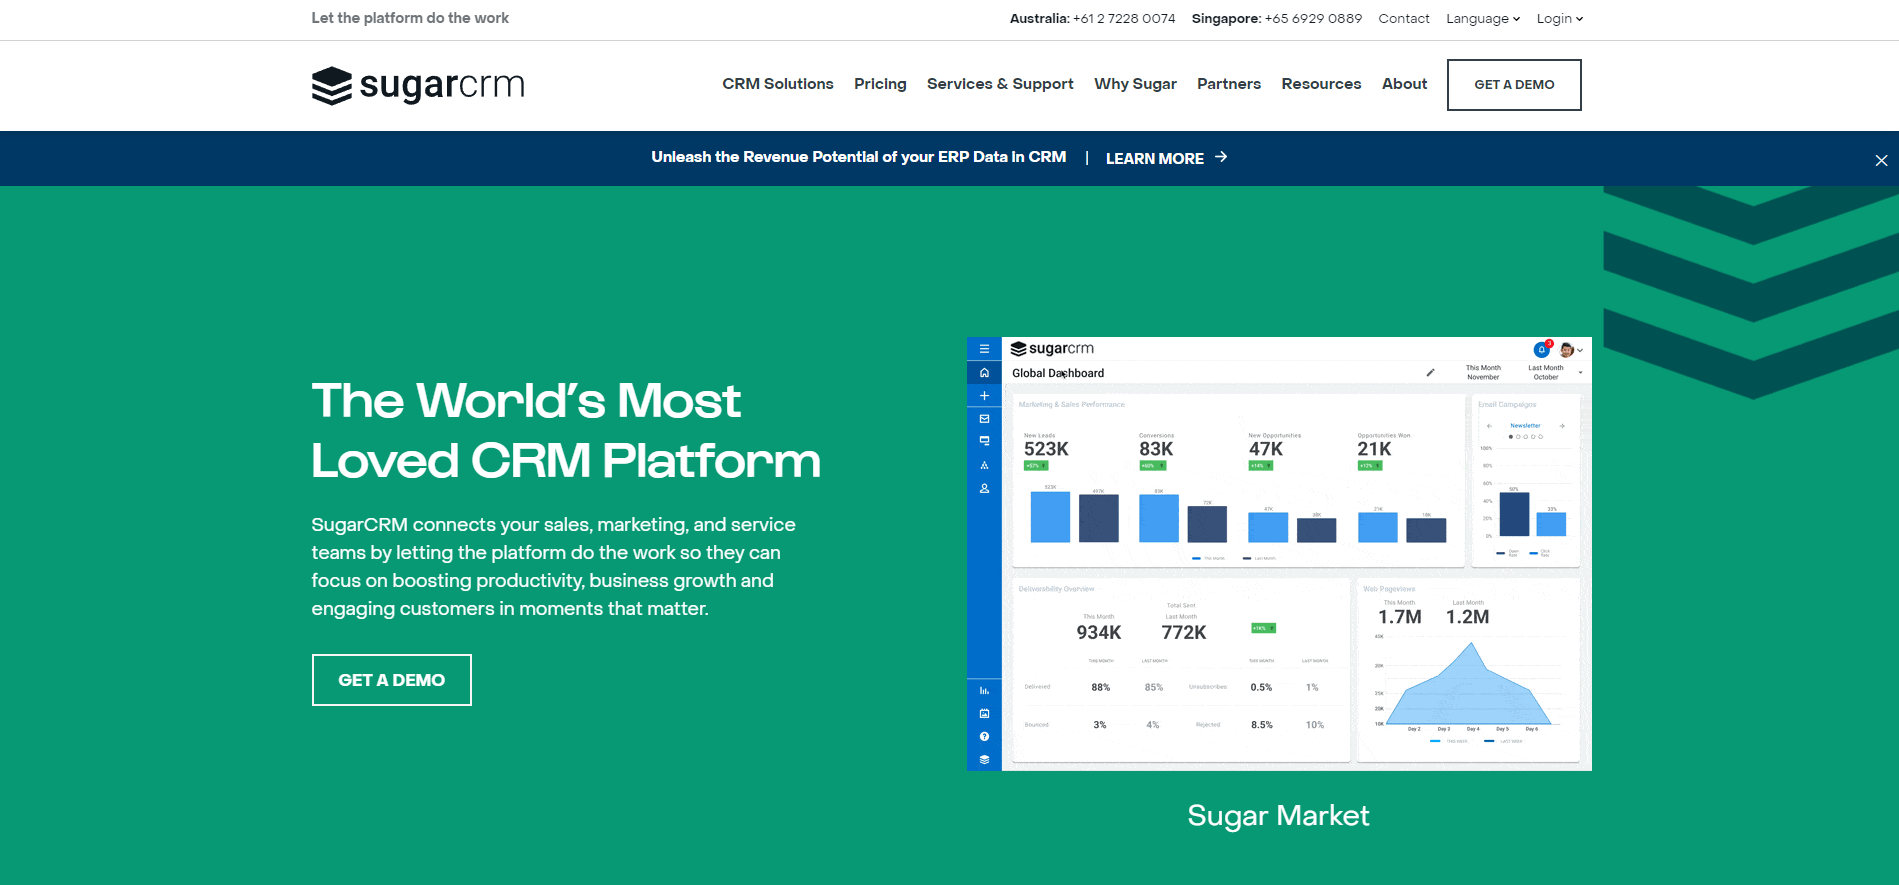Close the blue ERP announcement banner
Screen dimensions: 1899x885
[1881, 160]
